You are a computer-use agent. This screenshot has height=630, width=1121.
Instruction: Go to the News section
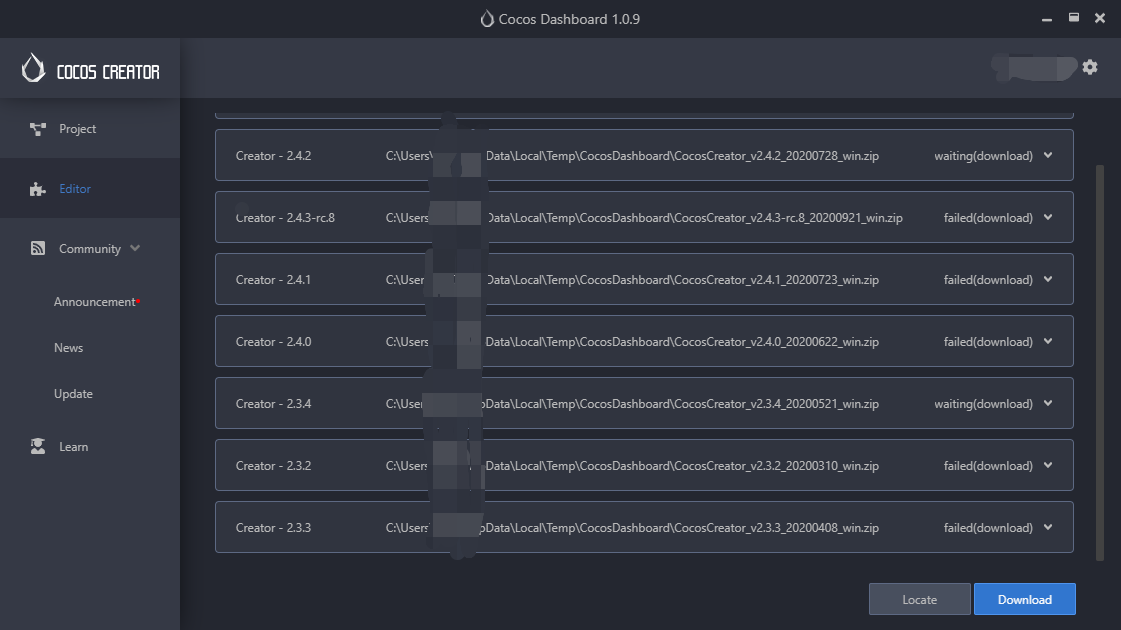click(x=69, y=348)
